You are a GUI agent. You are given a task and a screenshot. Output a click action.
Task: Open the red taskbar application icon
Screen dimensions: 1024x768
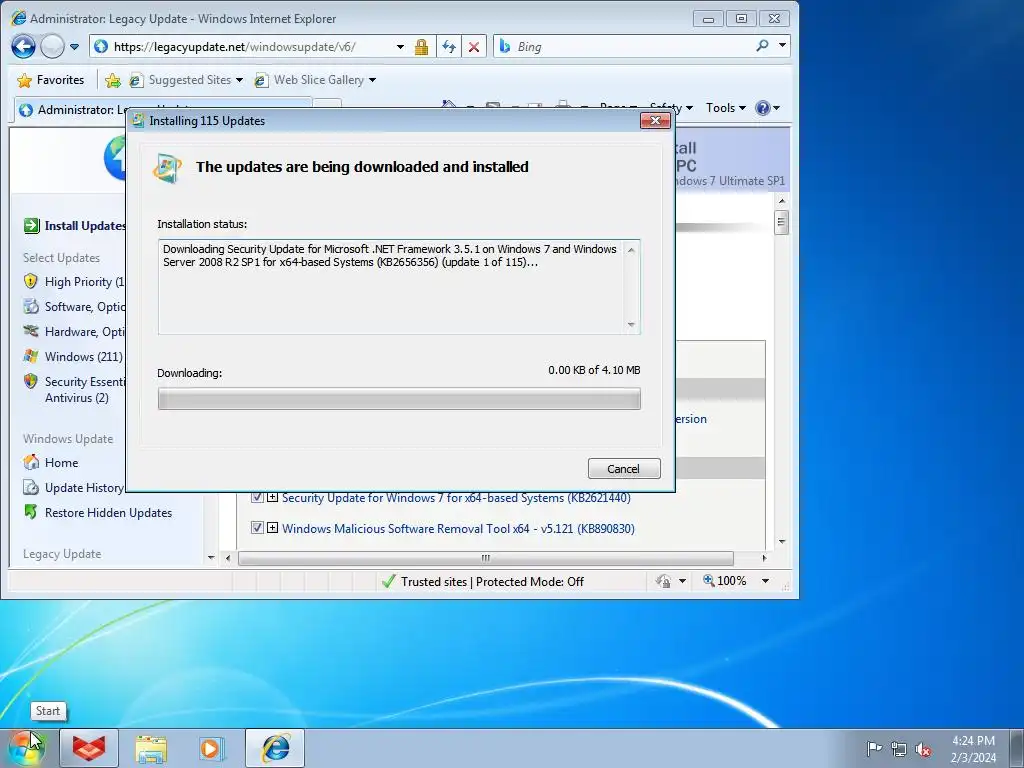point(89,748)
